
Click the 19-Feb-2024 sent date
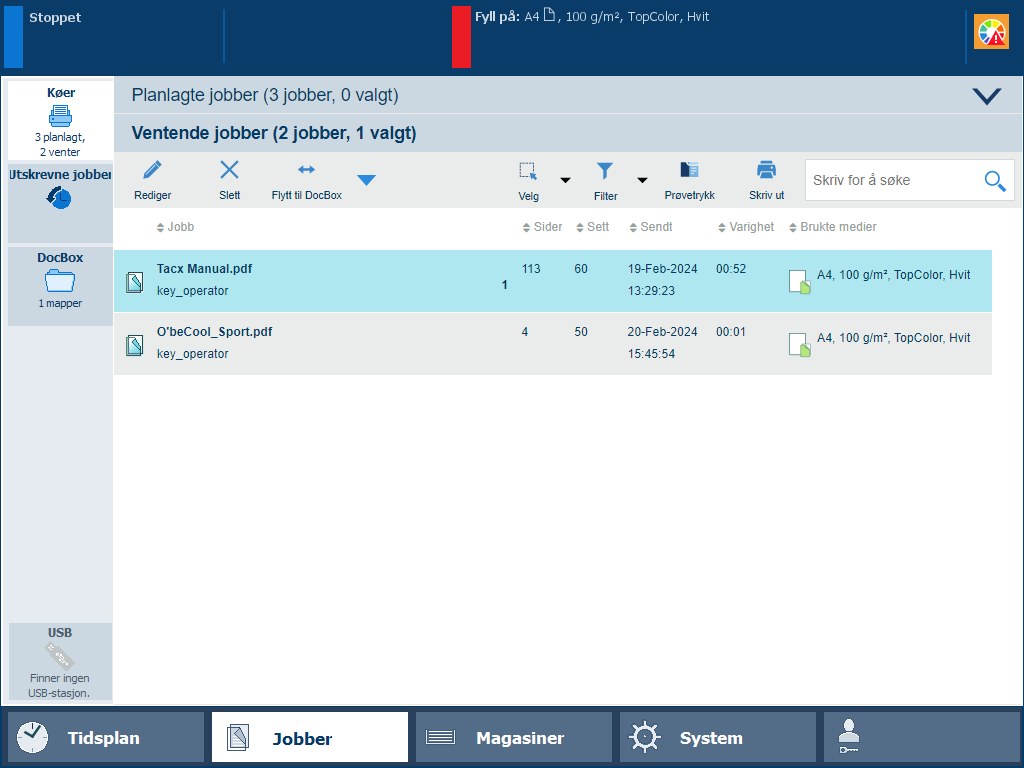[662, 269]
